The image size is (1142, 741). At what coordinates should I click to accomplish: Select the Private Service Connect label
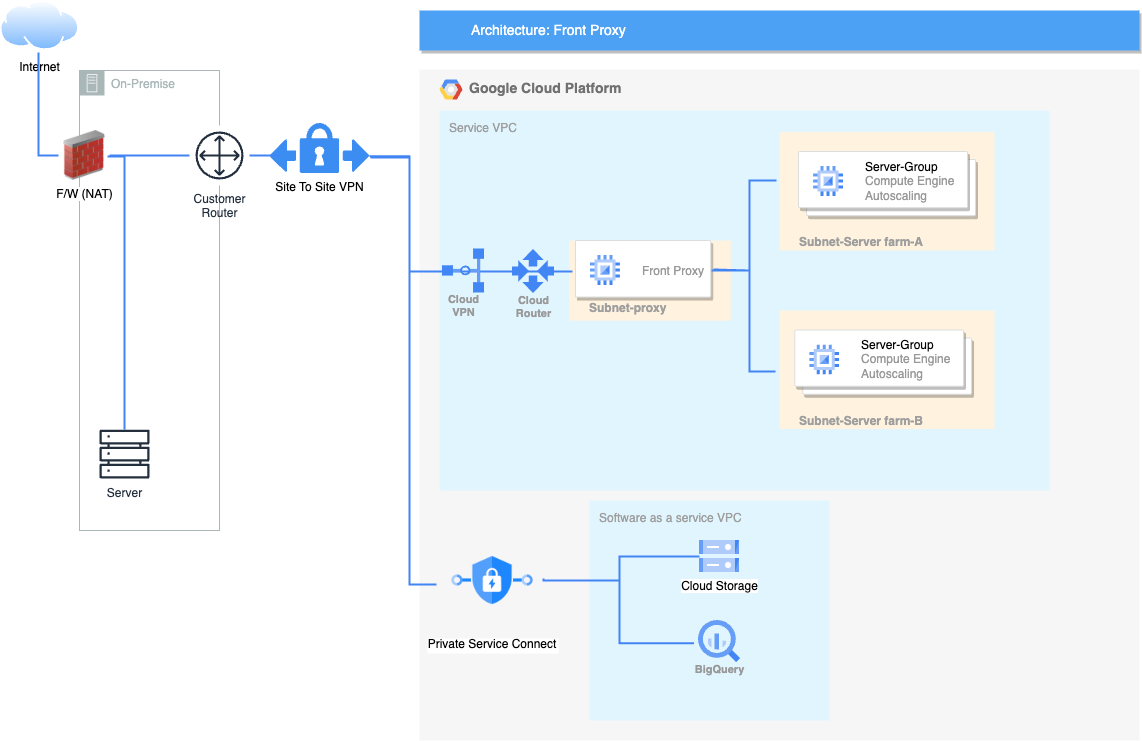[x=492, y=643]
